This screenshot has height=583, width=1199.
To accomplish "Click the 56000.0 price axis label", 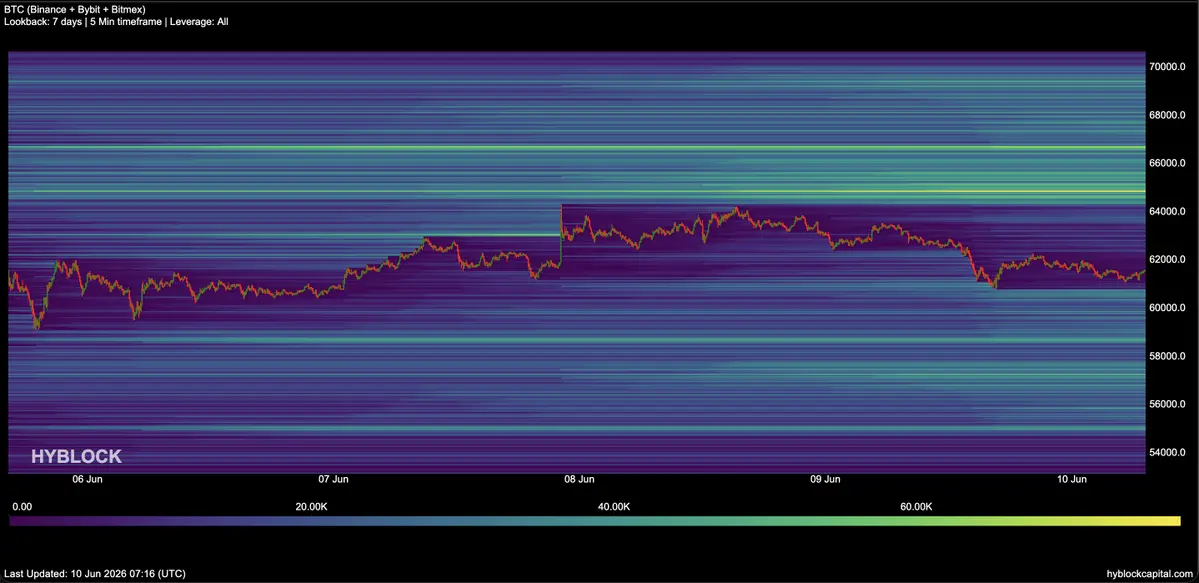I will pyautogui.click(x=1168, y=405).
